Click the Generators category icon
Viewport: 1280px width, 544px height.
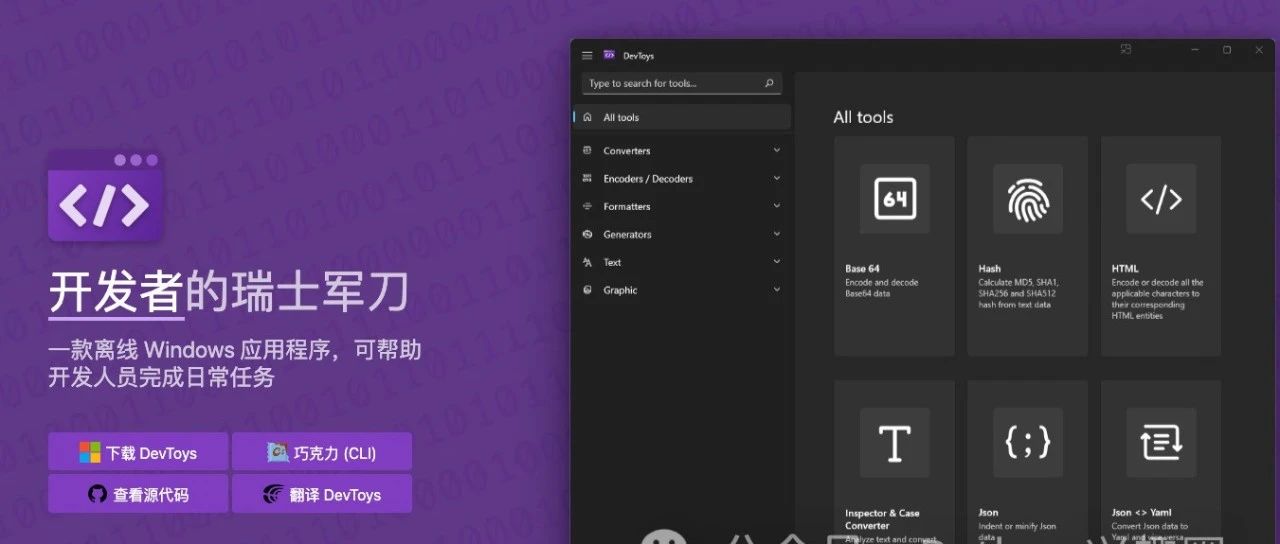586,234
